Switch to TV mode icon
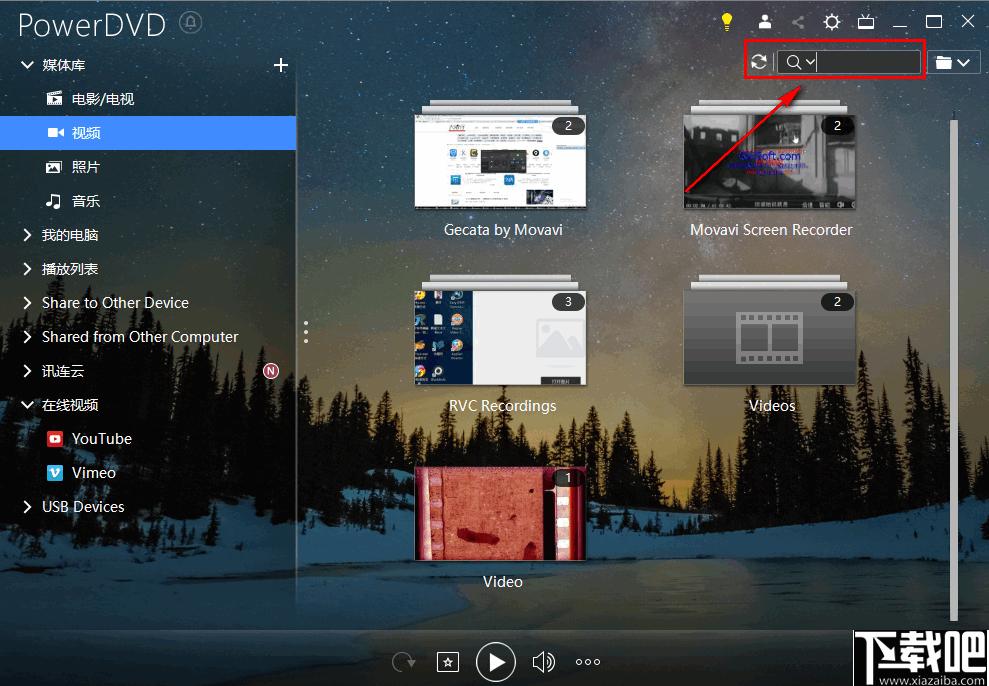 pos(866,23)
